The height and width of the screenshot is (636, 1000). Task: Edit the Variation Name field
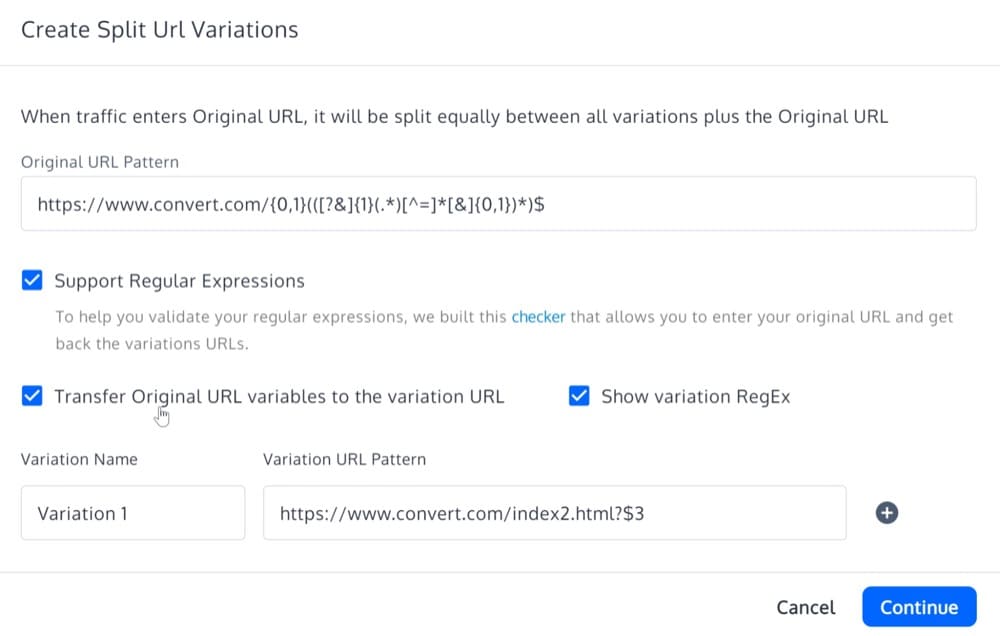pos(133,513)
